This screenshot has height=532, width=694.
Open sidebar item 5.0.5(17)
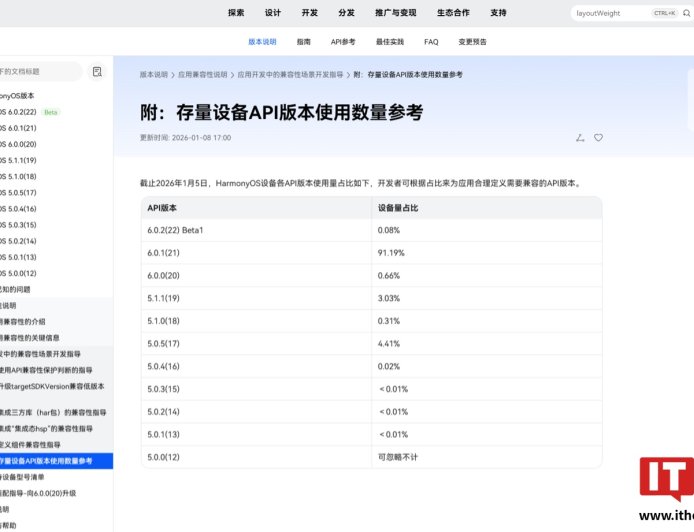point(18,193)
